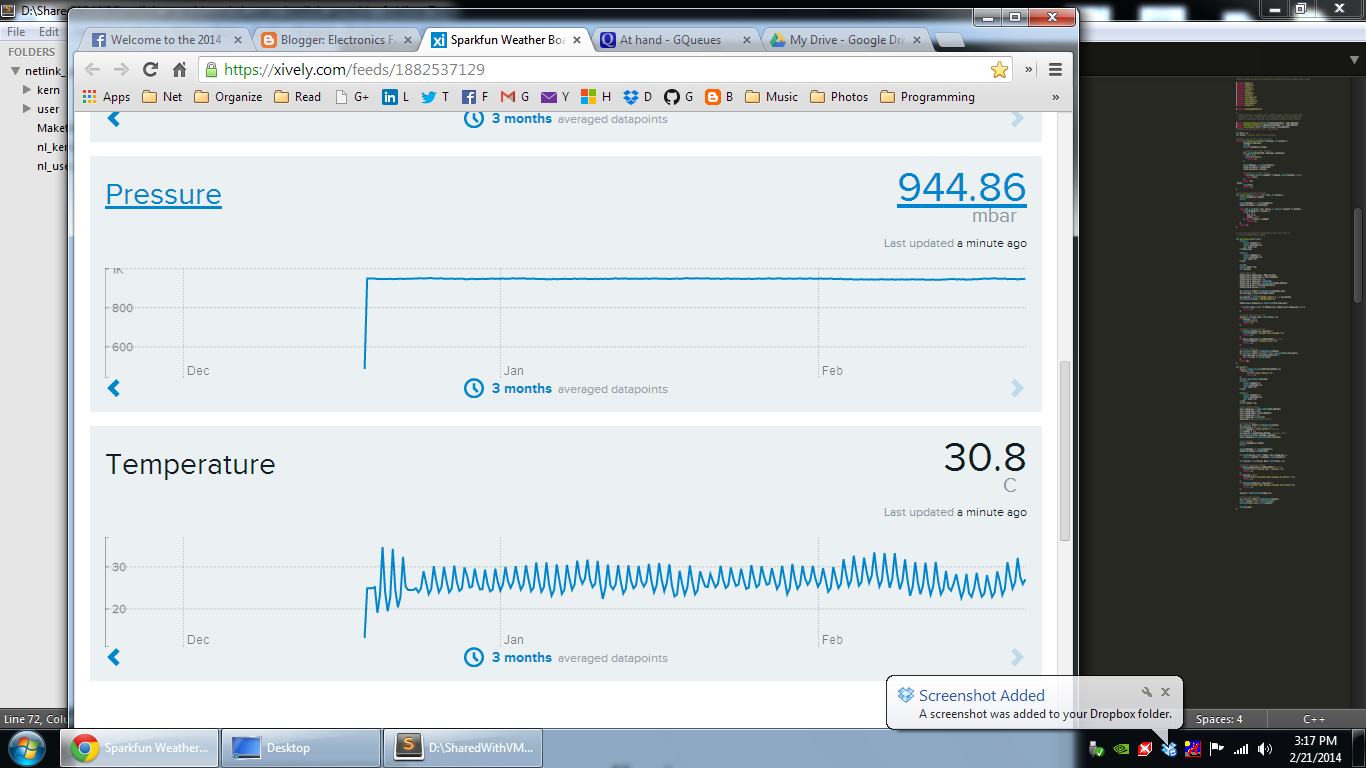Screen dimensions: 1366x768
Task: Click the clock icon beside 3 months on Pressure chart
Action: pyautogui.click(x=473, y=388)
